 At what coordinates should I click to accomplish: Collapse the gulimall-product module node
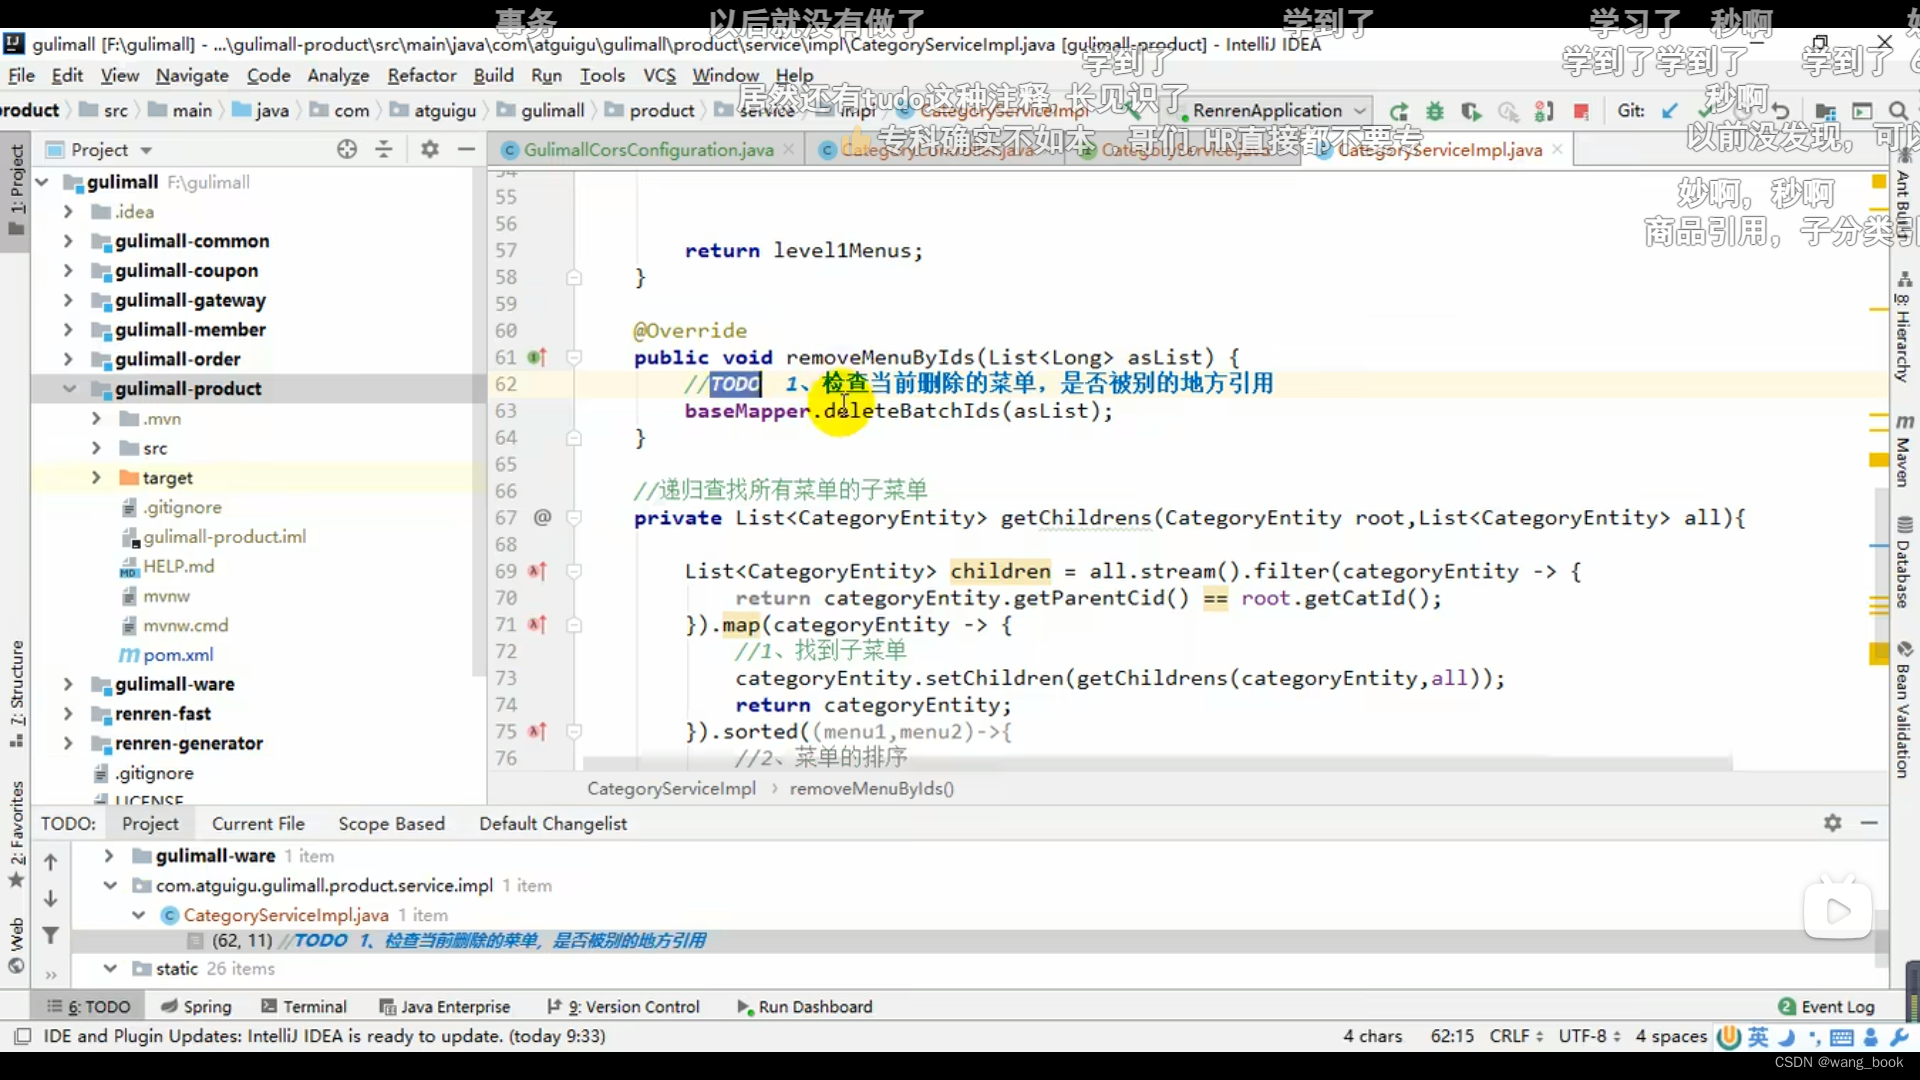coord(68,389)
